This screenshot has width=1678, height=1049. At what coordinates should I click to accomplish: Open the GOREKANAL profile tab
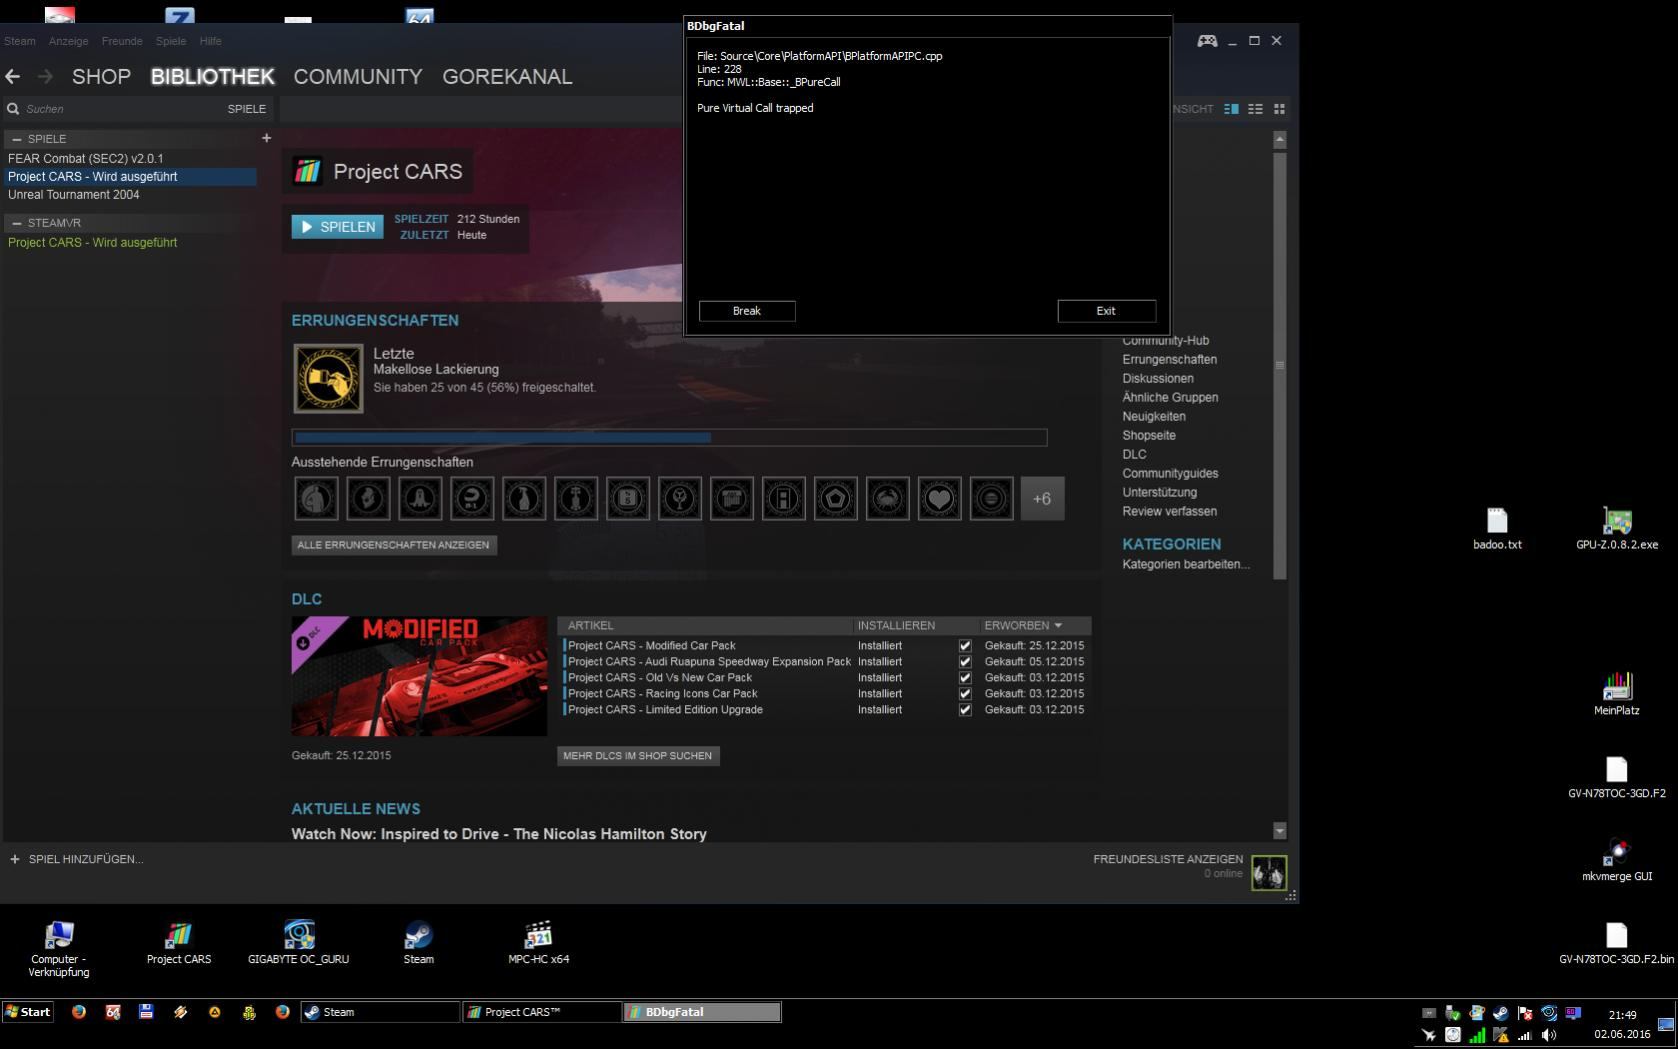(507, 77)
